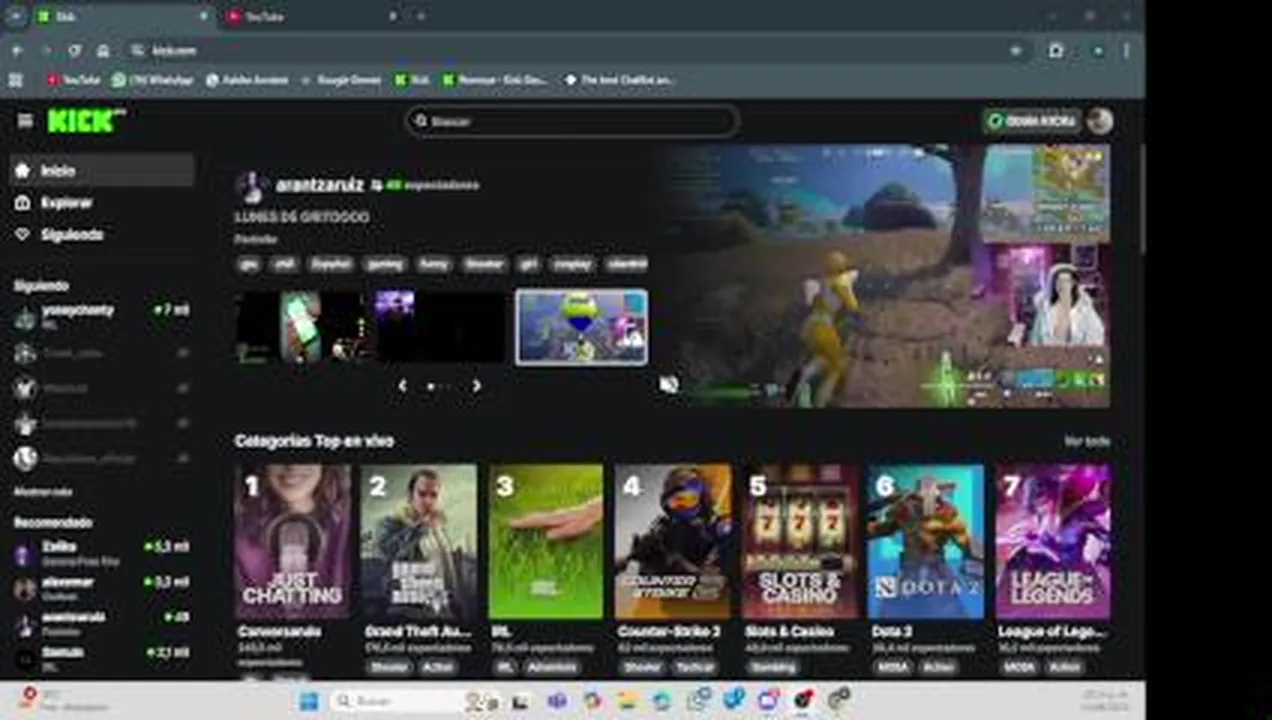Open the Counter-Strike 2 category card
Viewport: 1272px width, 720px height.
pos(673,541)
